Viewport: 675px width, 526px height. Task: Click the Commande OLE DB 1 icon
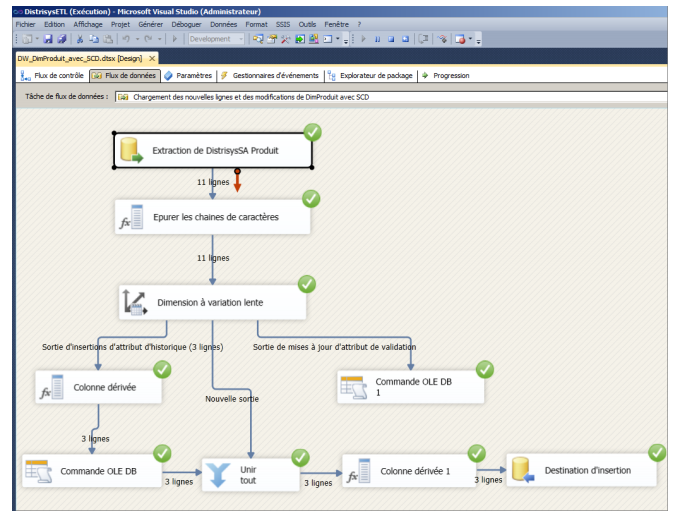(x=353, y=386)
